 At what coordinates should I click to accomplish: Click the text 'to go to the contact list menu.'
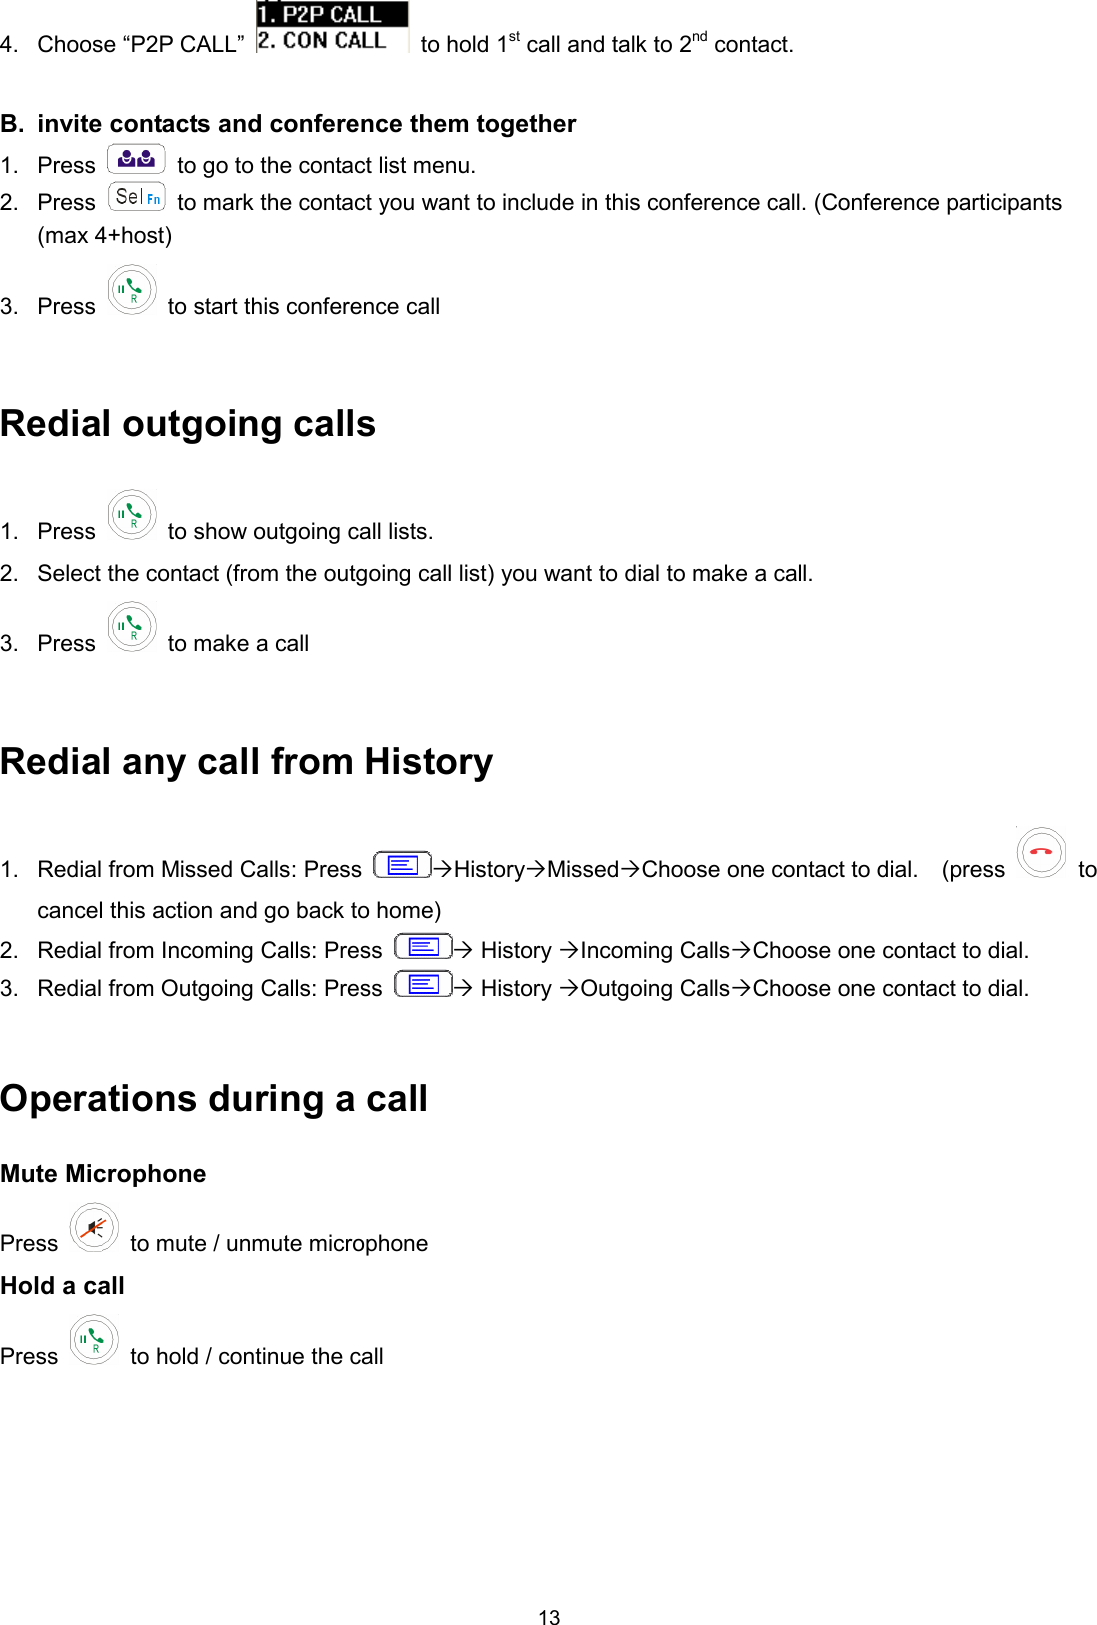[x=326, y=165]
